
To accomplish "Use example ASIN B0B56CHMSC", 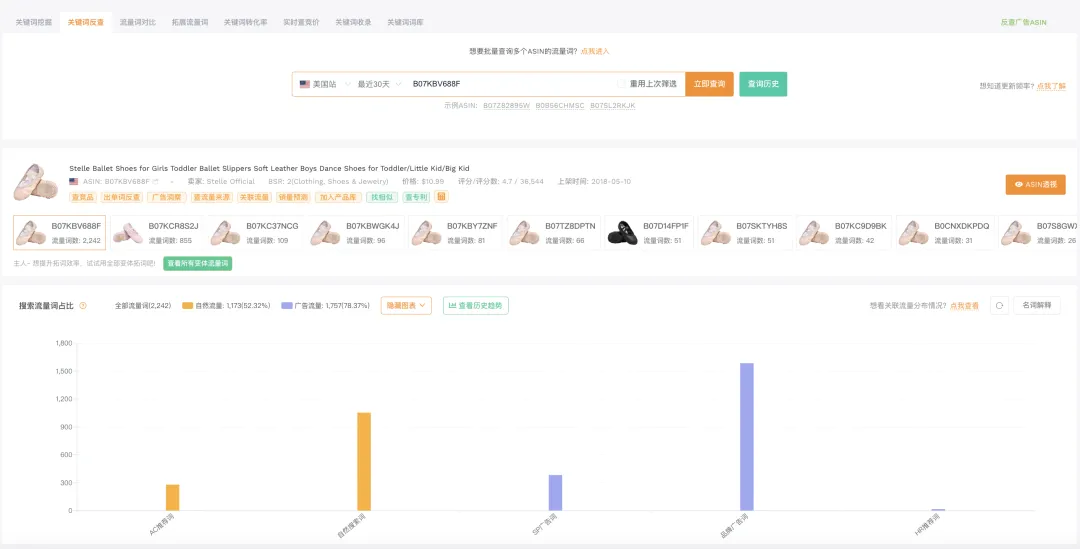I will point(560,105).
